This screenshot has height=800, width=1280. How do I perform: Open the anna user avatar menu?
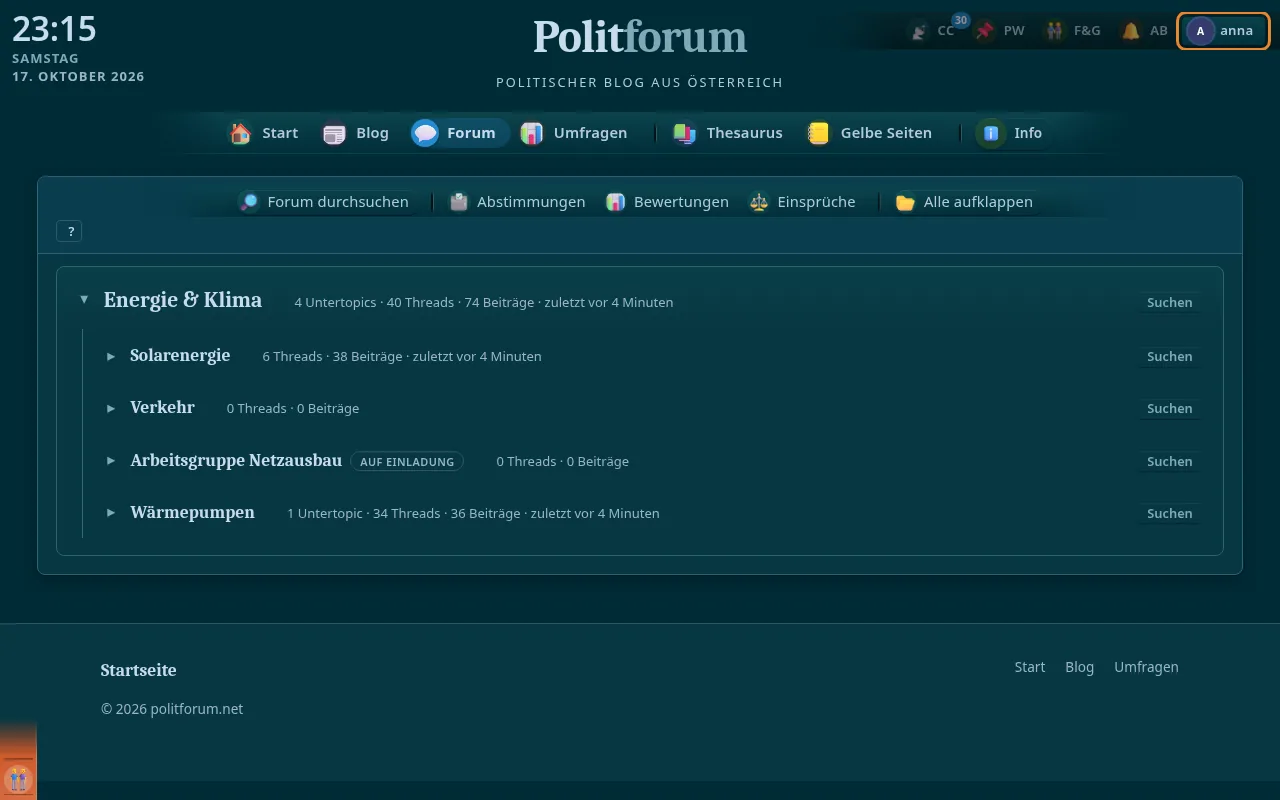[x=1223, y=31]
